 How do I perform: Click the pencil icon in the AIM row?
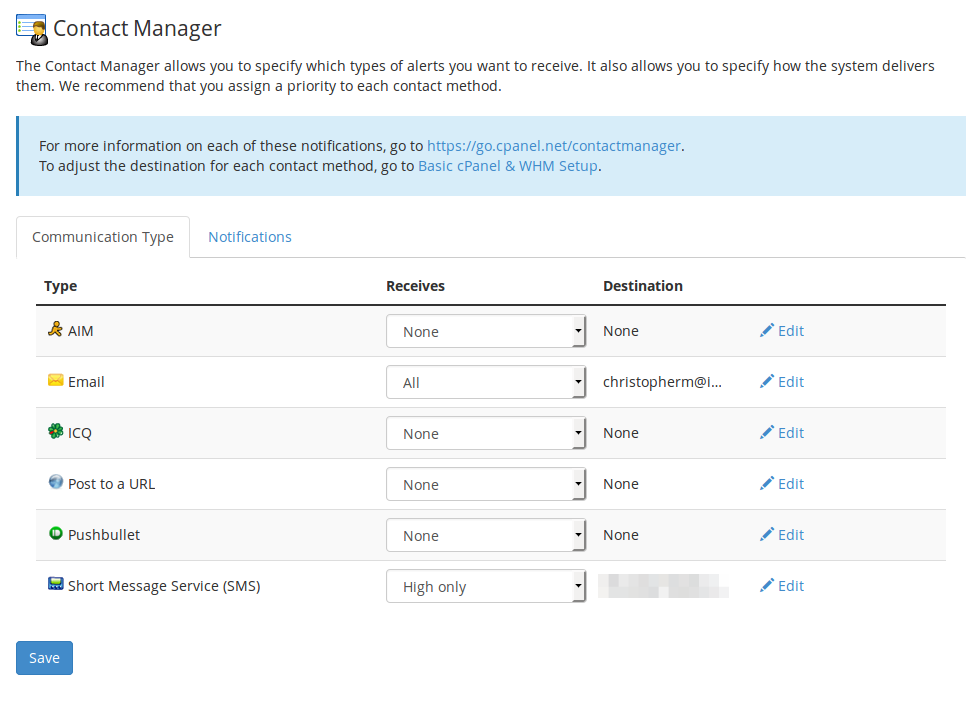pyautogui.click(x=767, y=331)
